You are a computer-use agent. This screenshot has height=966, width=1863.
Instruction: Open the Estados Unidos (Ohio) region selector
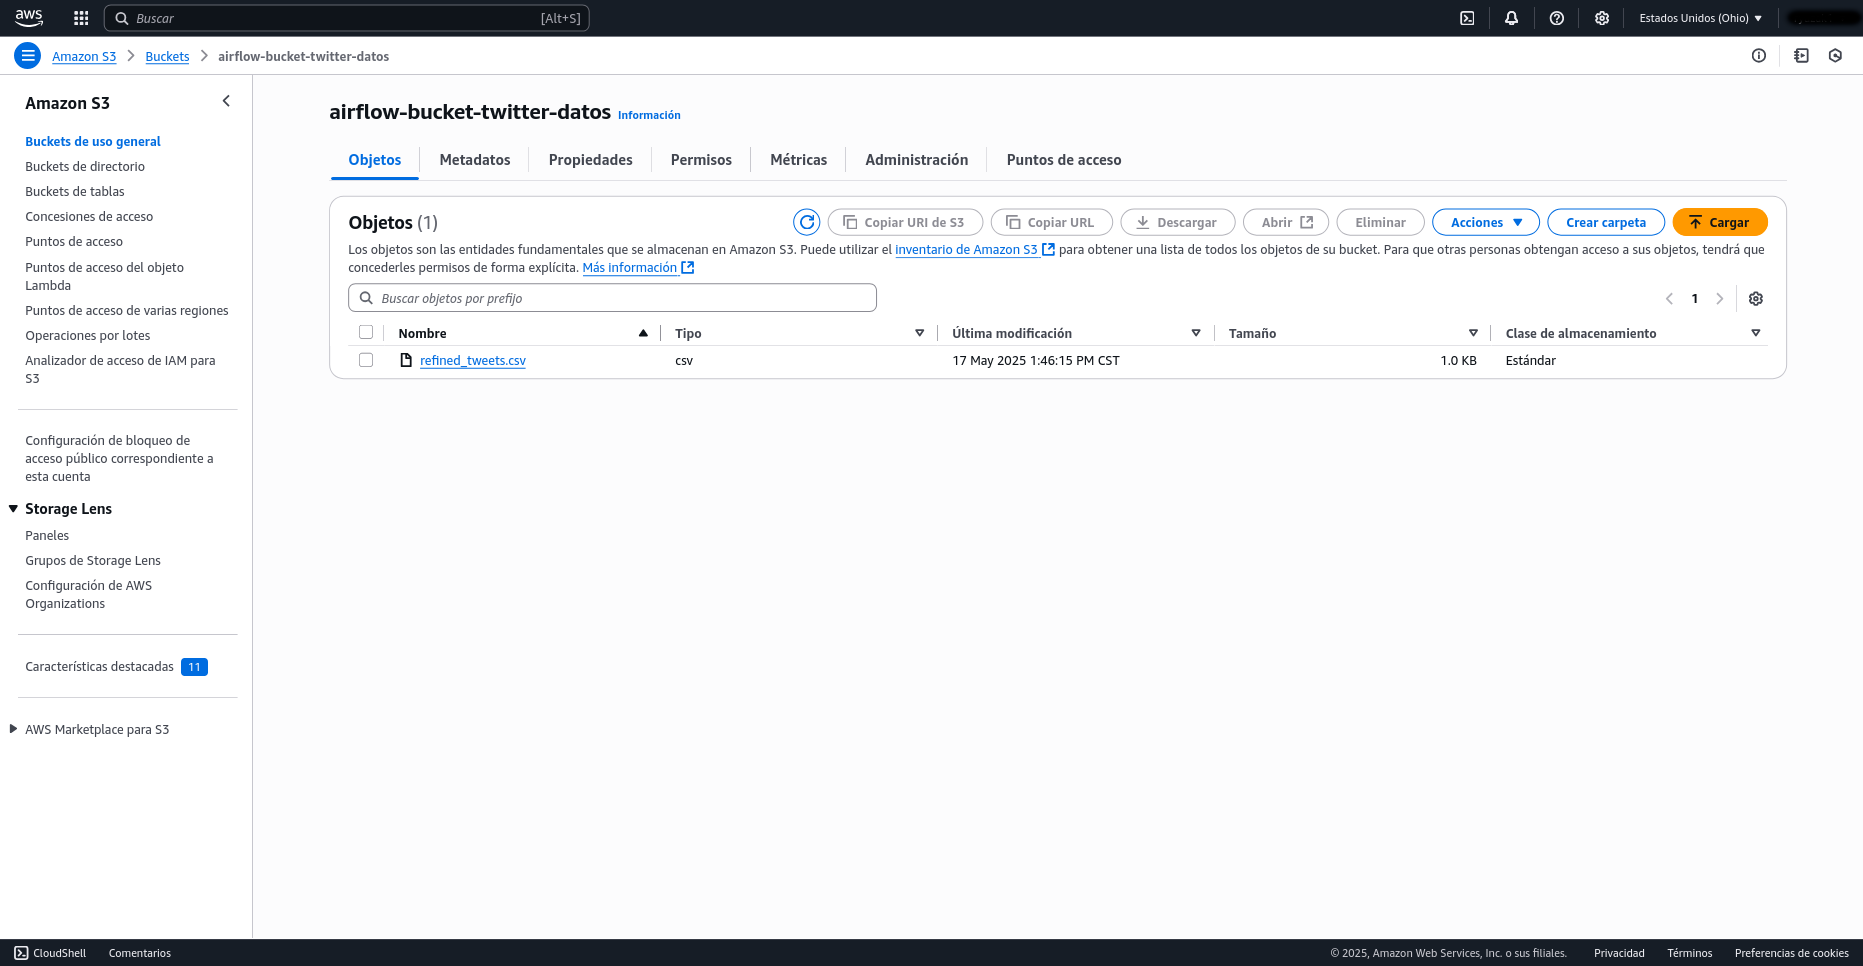point(1700,18)
